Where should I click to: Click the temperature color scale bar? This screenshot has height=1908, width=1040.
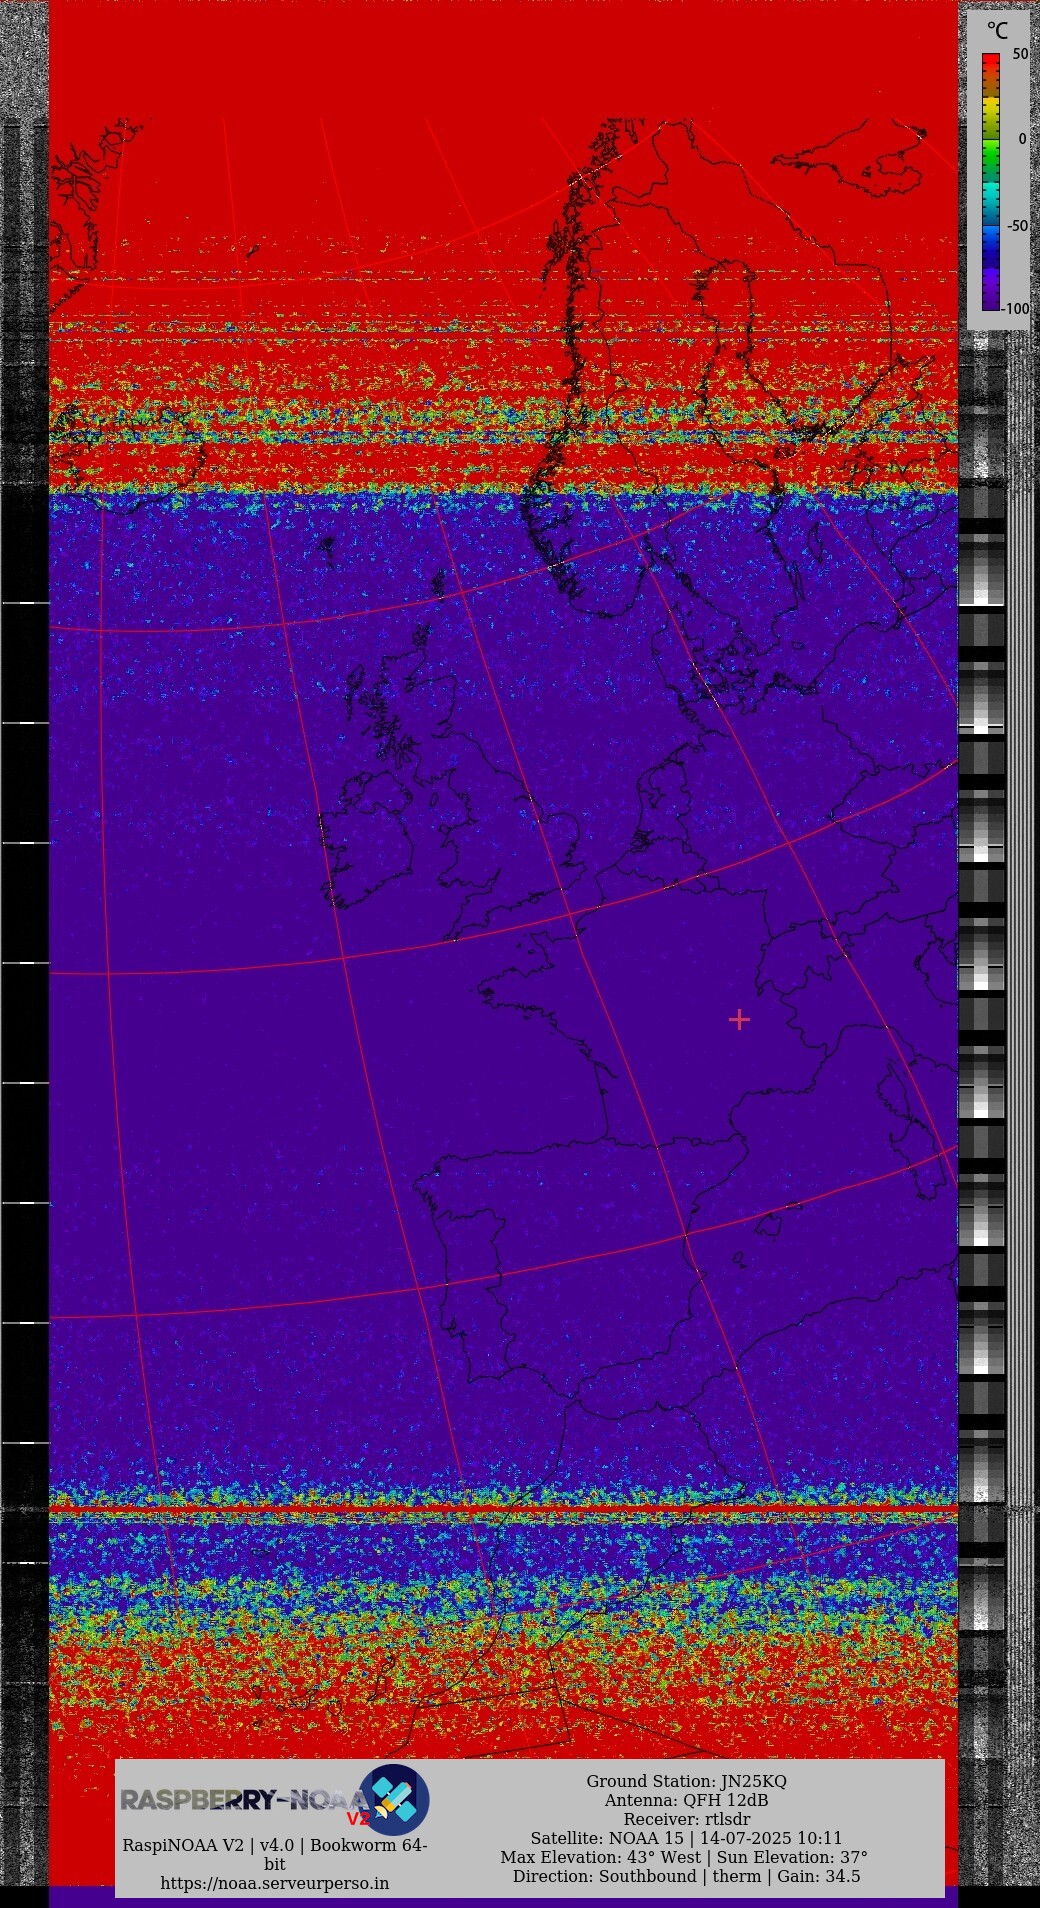point(990,181)
